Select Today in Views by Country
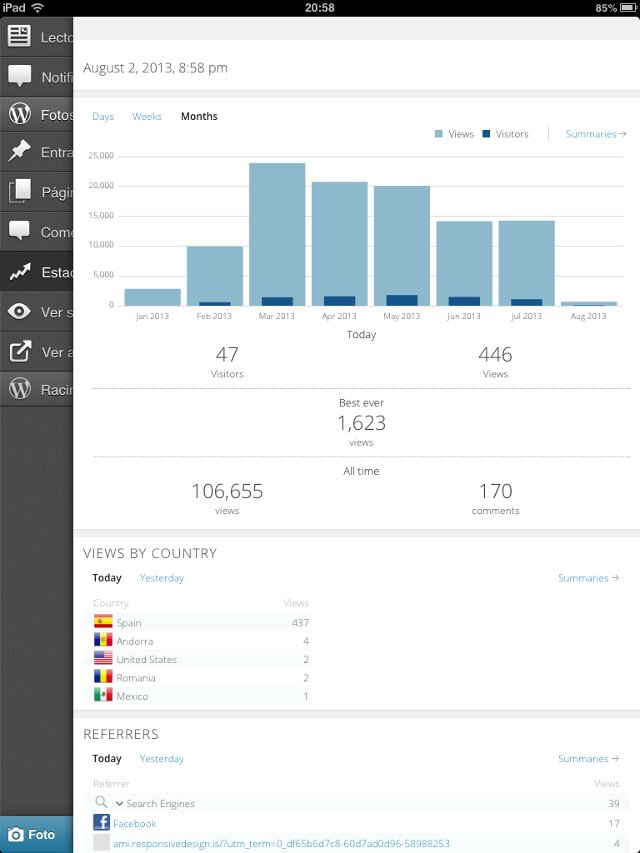 click(x=107, y=578)
